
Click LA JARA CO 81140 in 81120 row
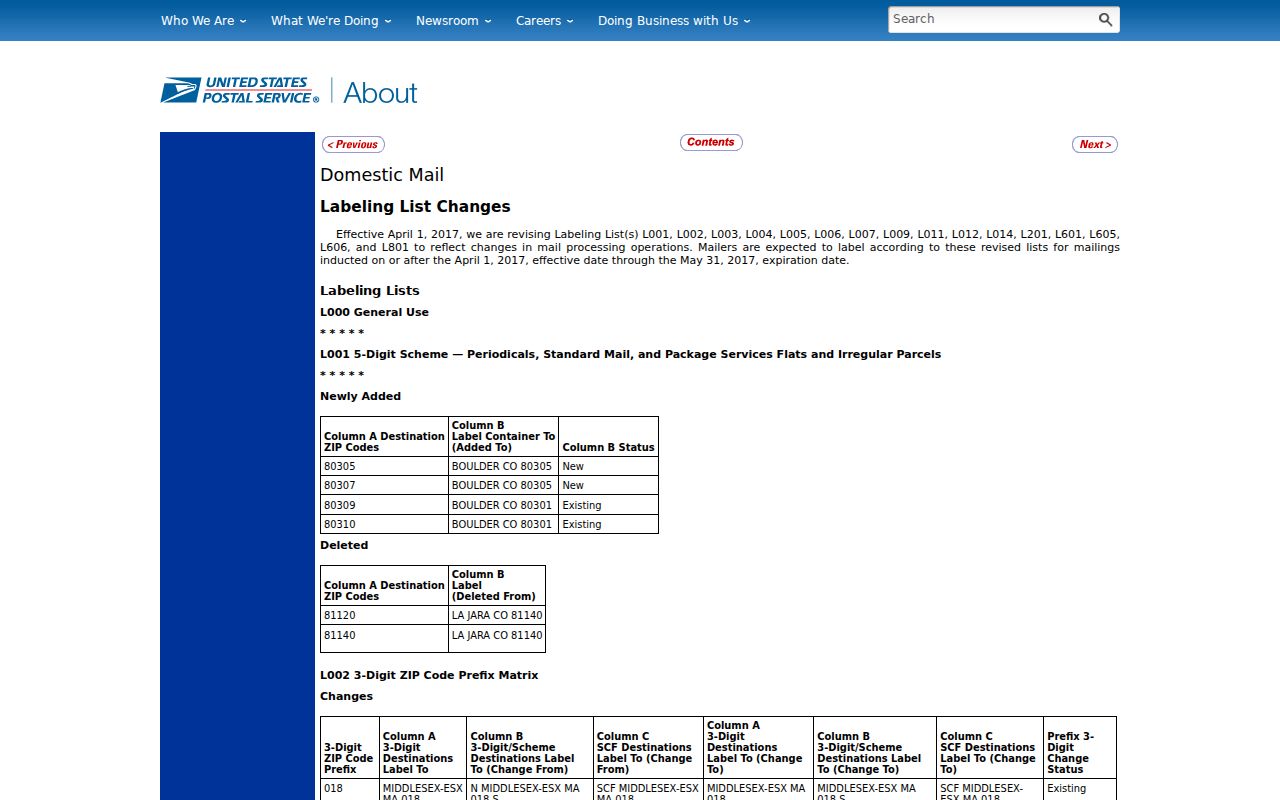(497, 615)
